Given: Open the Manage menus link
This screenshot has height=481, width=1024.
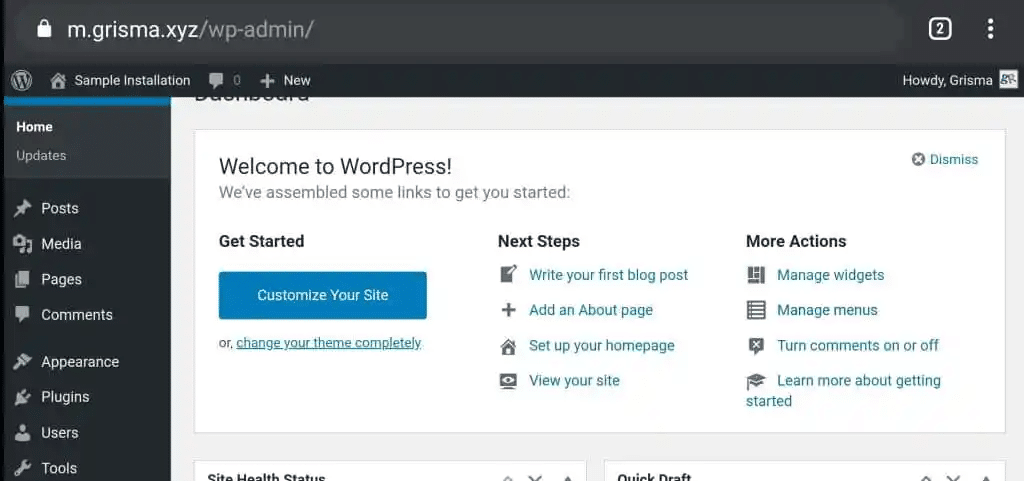Looking at the screenshot, I should (827, 310).
